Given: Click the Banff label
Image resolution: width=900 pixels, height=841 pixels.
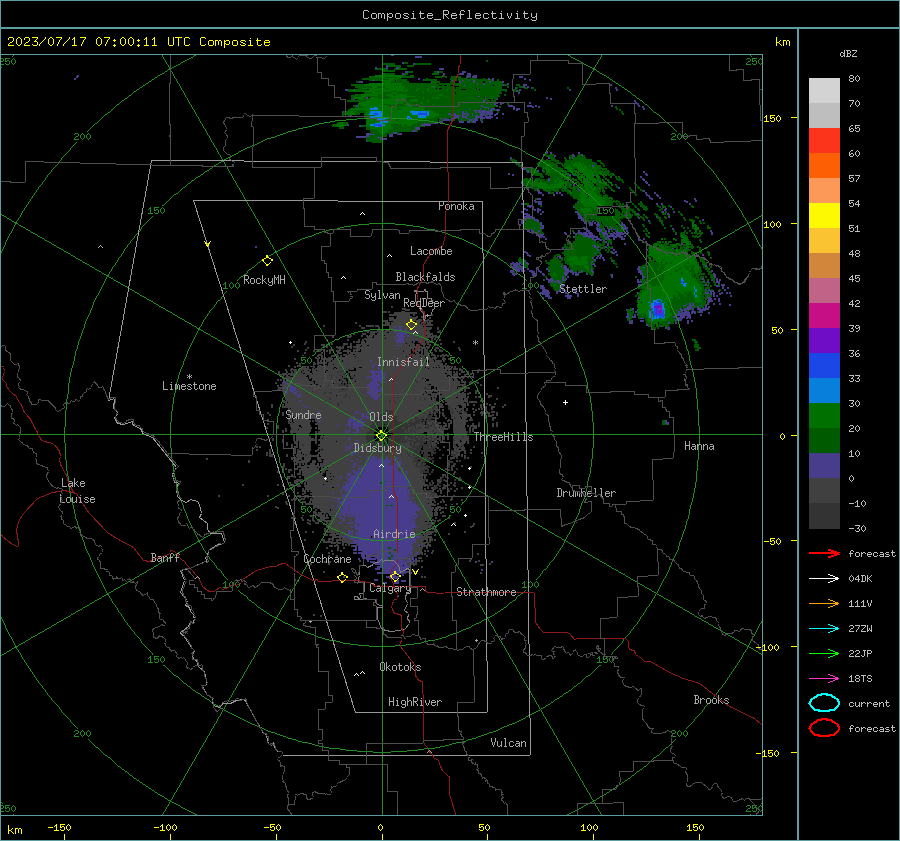Looking at the screenshot, I should click(165, 557).
